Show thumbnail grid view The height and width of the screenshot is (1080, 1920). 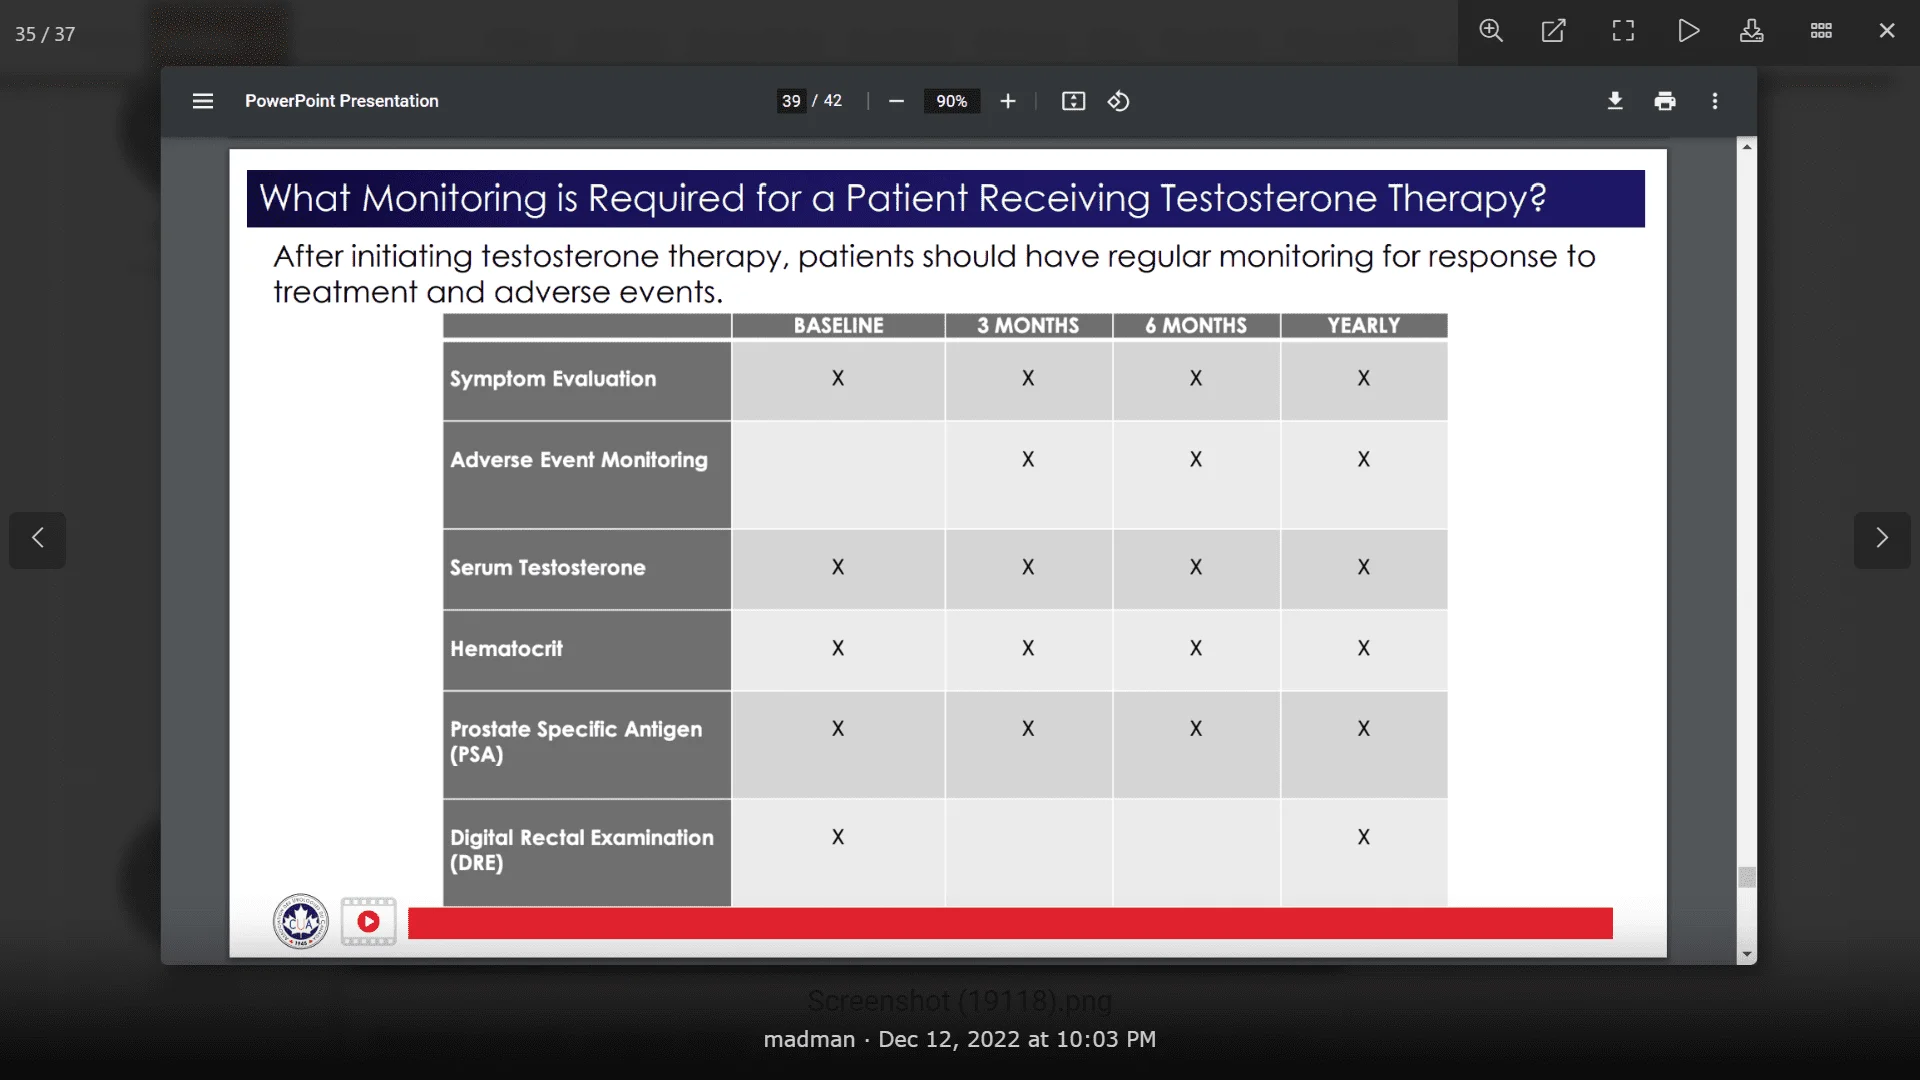point(1821,31)
